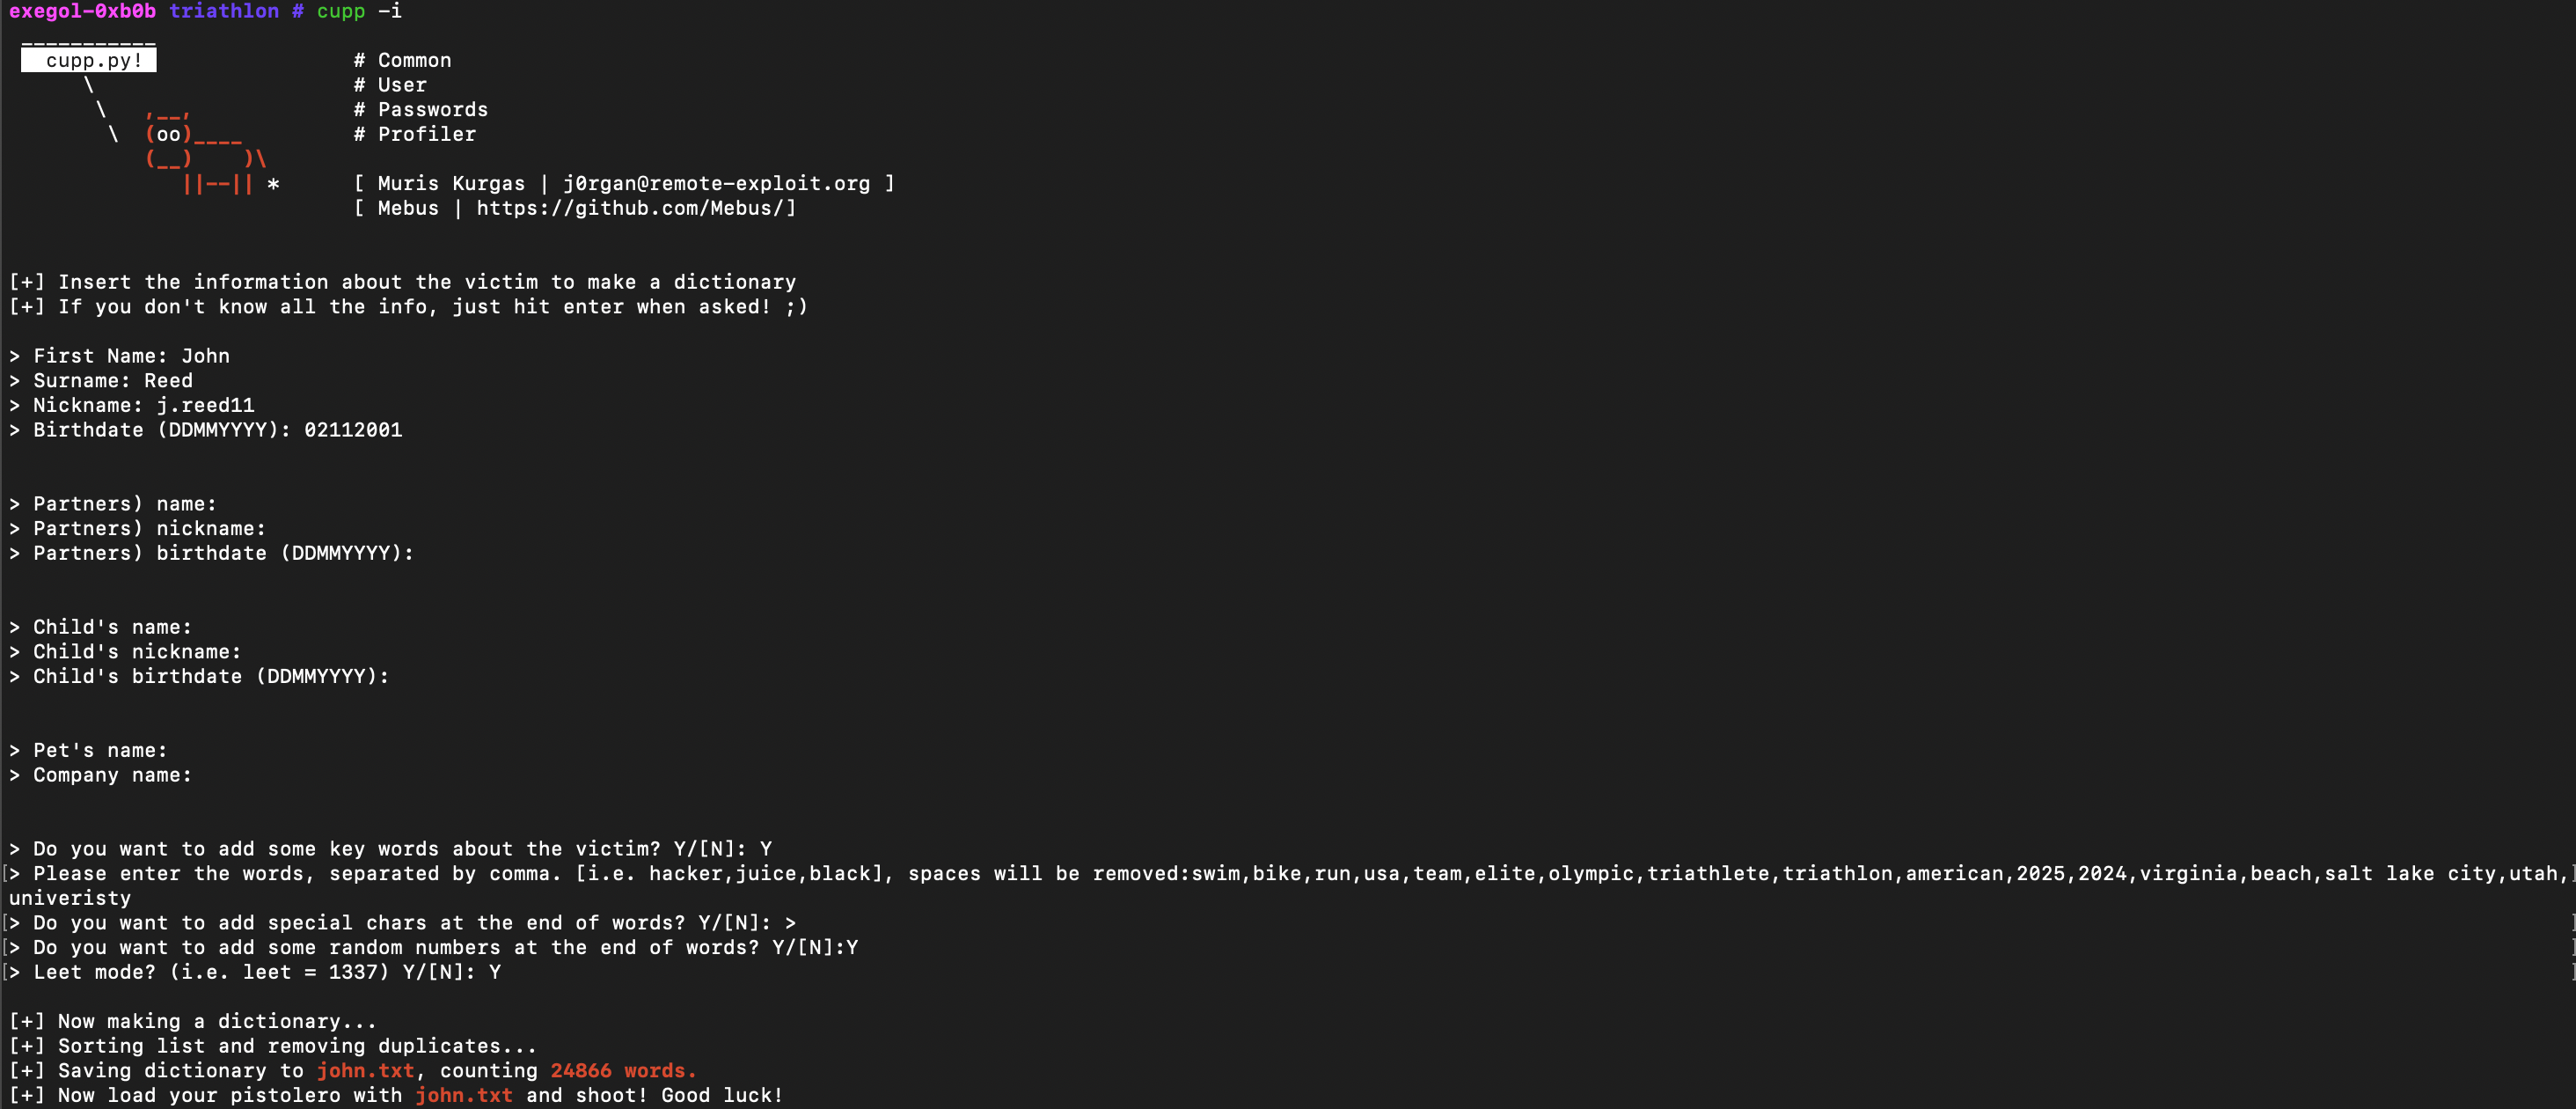Image resolution: width=2576 pixels, height=1109 pixels.
Task: Click the birthdate value 02112001
Action: [353, 430]
